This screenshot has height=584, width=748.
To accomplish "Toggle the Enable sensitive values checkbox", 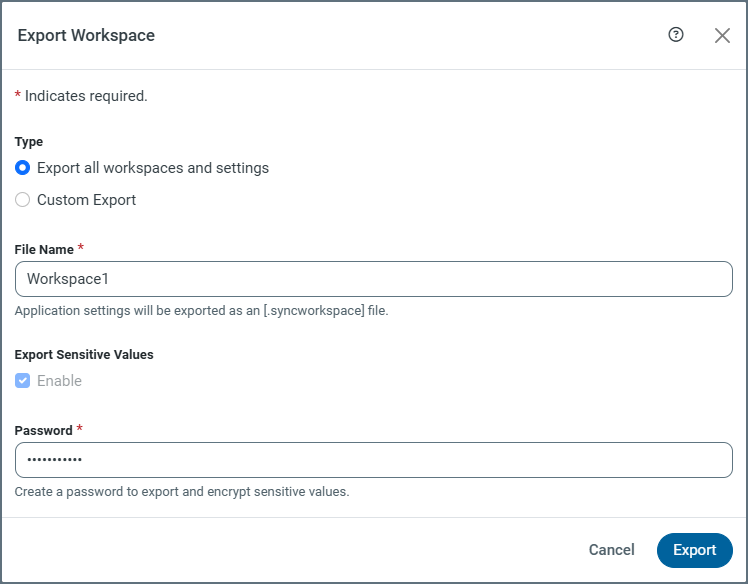I will coord(23,381).
